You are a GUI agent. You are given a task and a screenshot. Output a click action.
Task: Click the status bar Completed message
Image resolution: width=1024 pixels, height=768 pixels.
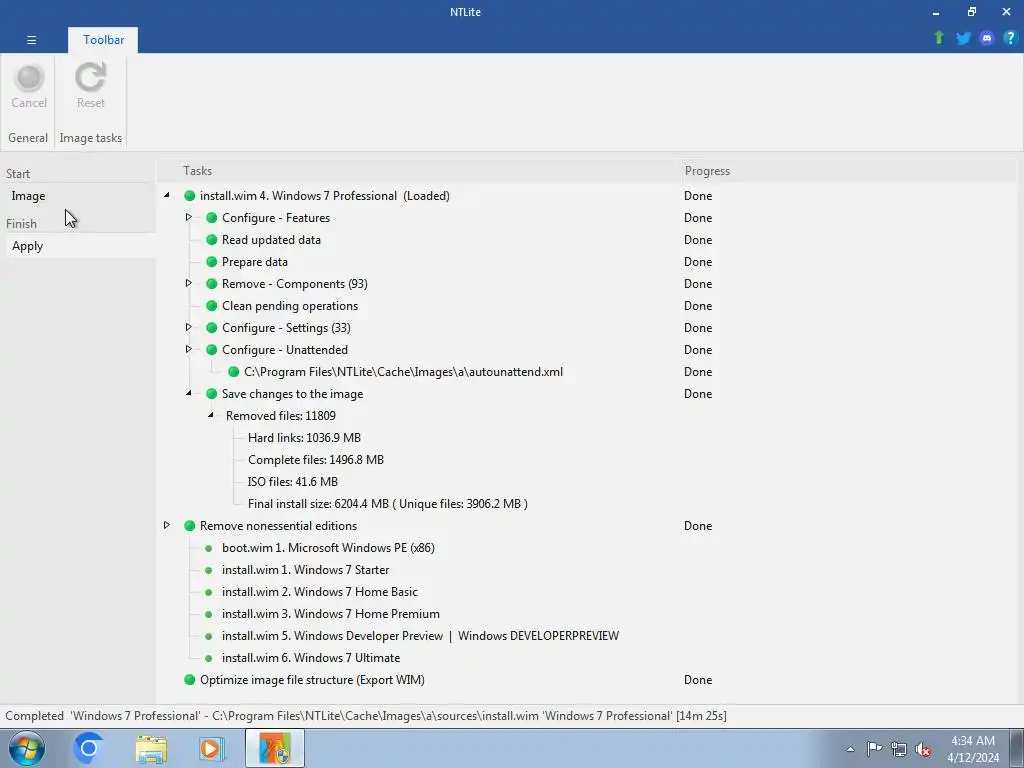click(x=366, y=716)
